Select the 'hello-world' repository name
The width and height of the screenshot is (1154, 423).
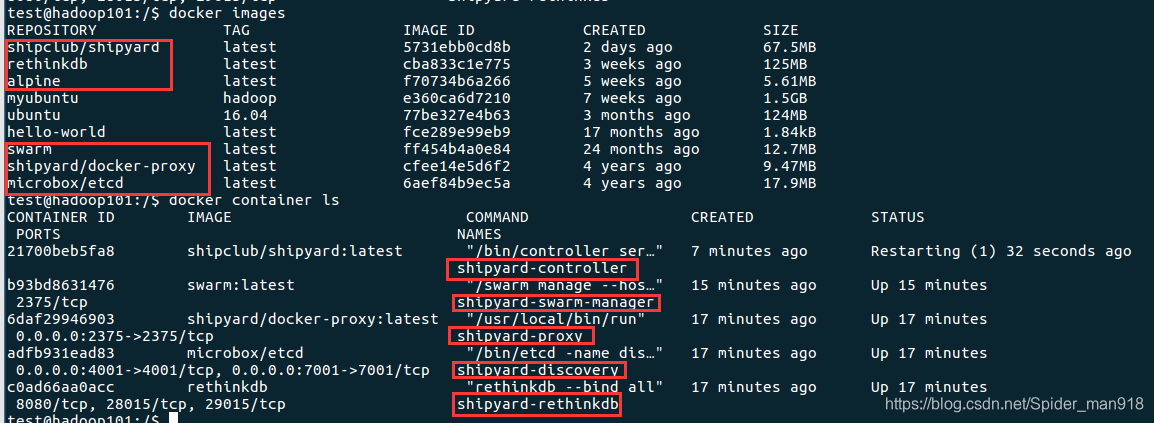pyautogui.click(x=56, y=132)
